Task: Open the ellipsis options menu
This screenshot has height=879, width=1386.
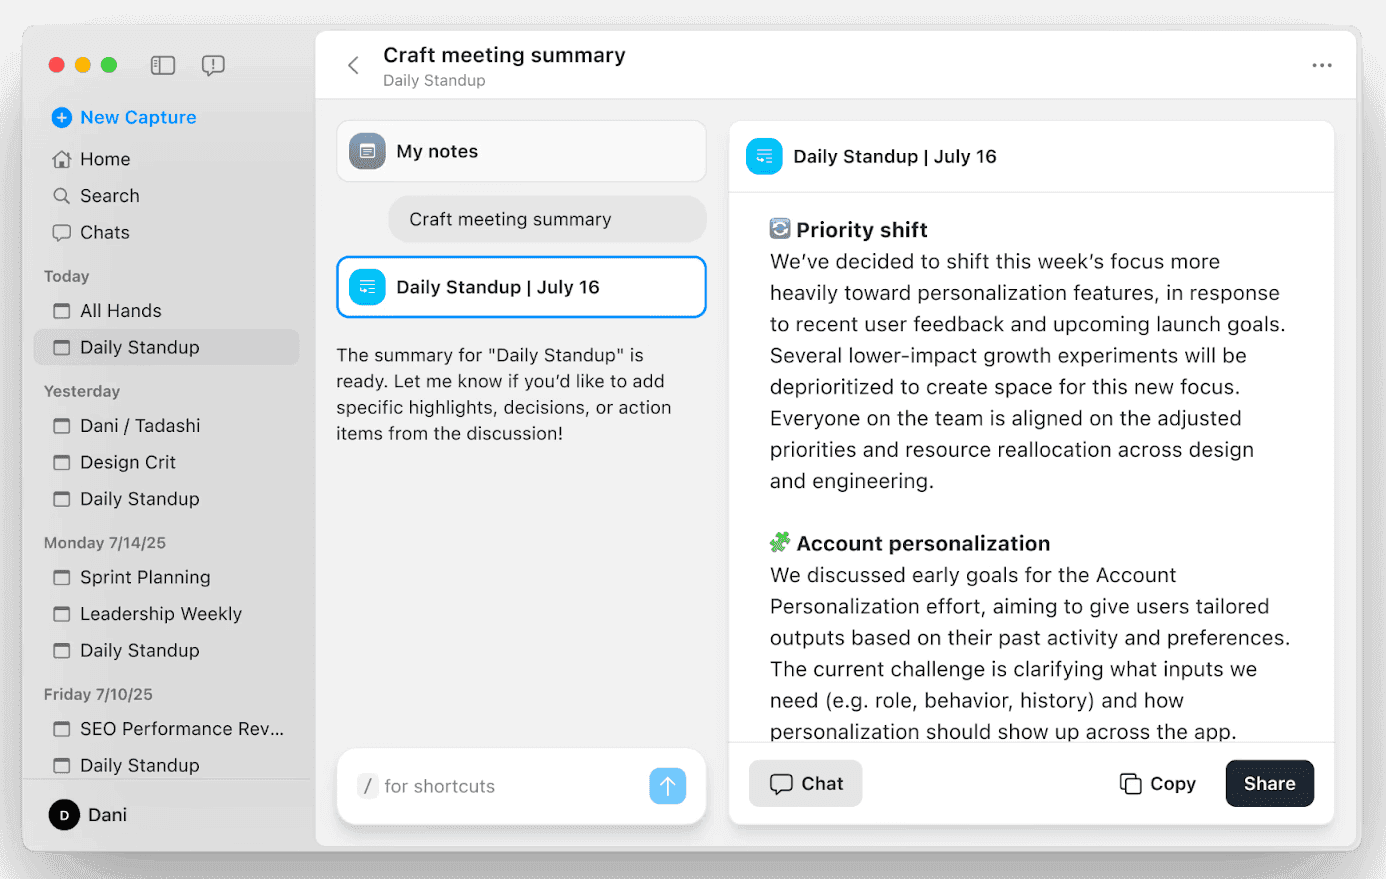Action: (1322, 64)
